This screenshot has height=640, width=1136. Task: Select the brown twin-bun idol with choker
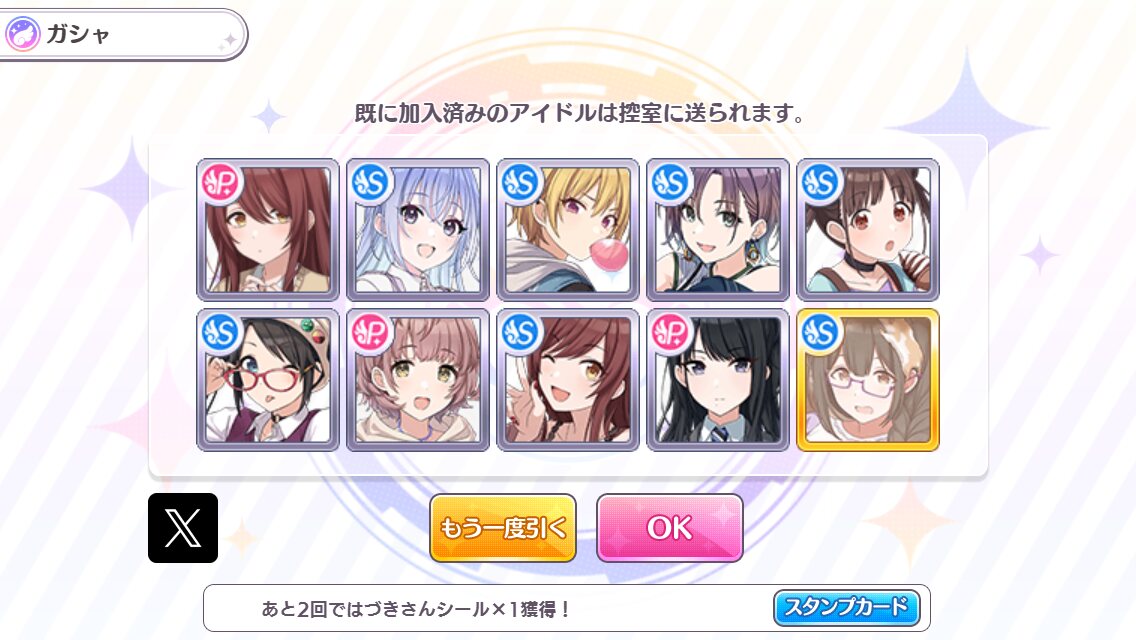pyautogui.click(x=868, y=230)
